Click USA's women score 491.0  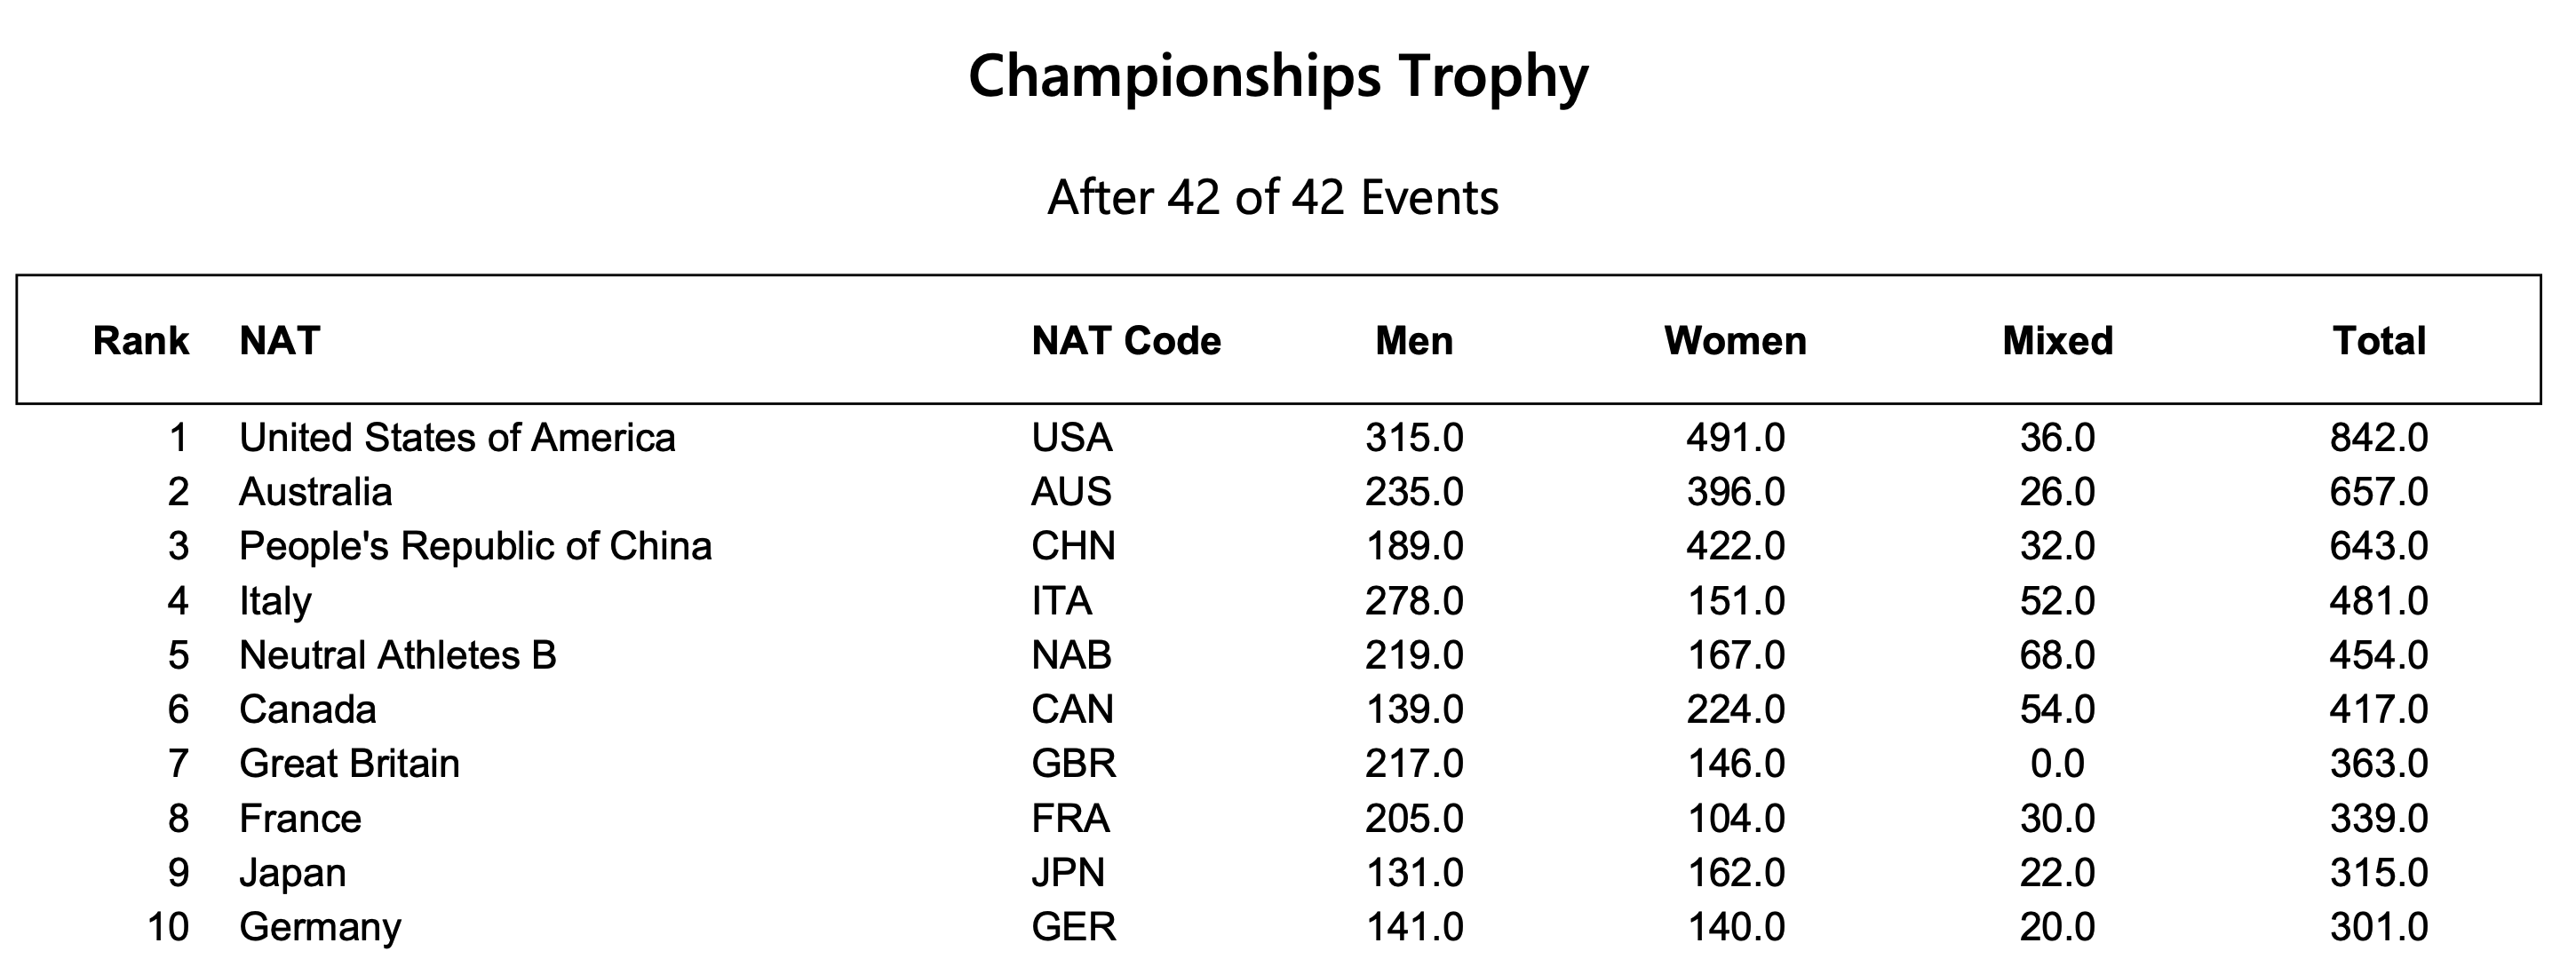point(1734,438)
